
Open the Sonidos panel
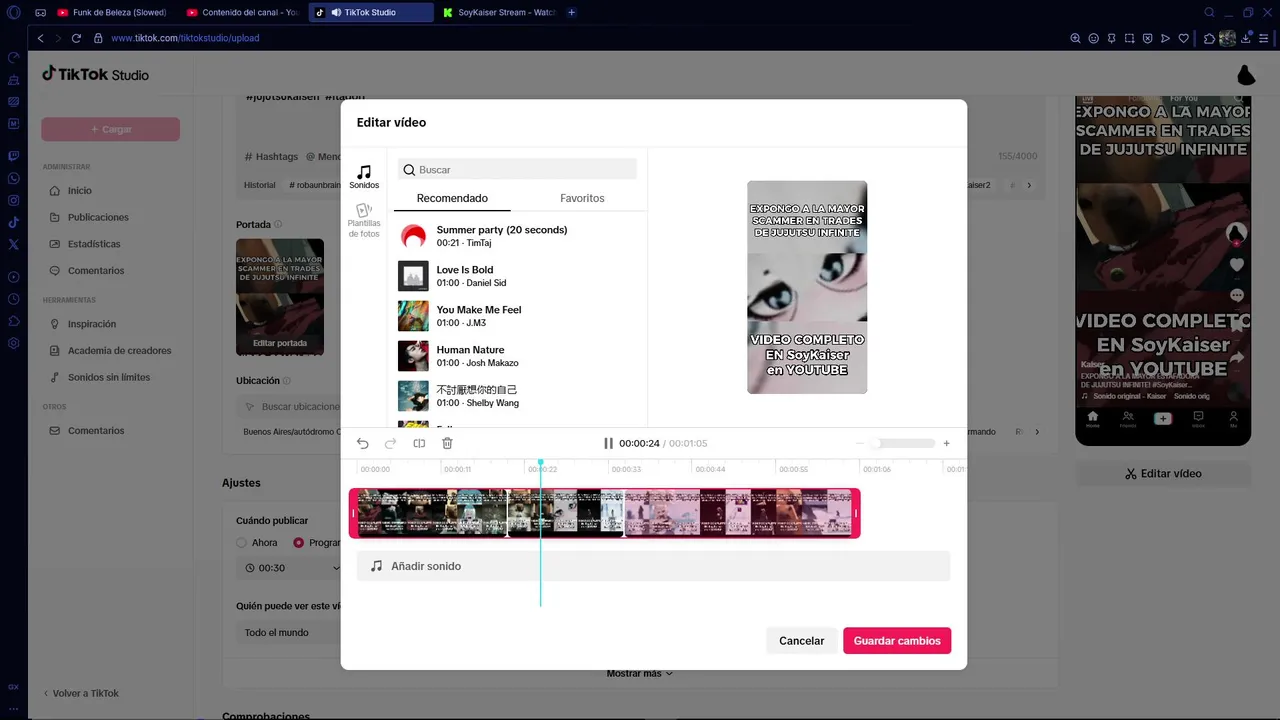pyautogui.click(x=364, y=177)
